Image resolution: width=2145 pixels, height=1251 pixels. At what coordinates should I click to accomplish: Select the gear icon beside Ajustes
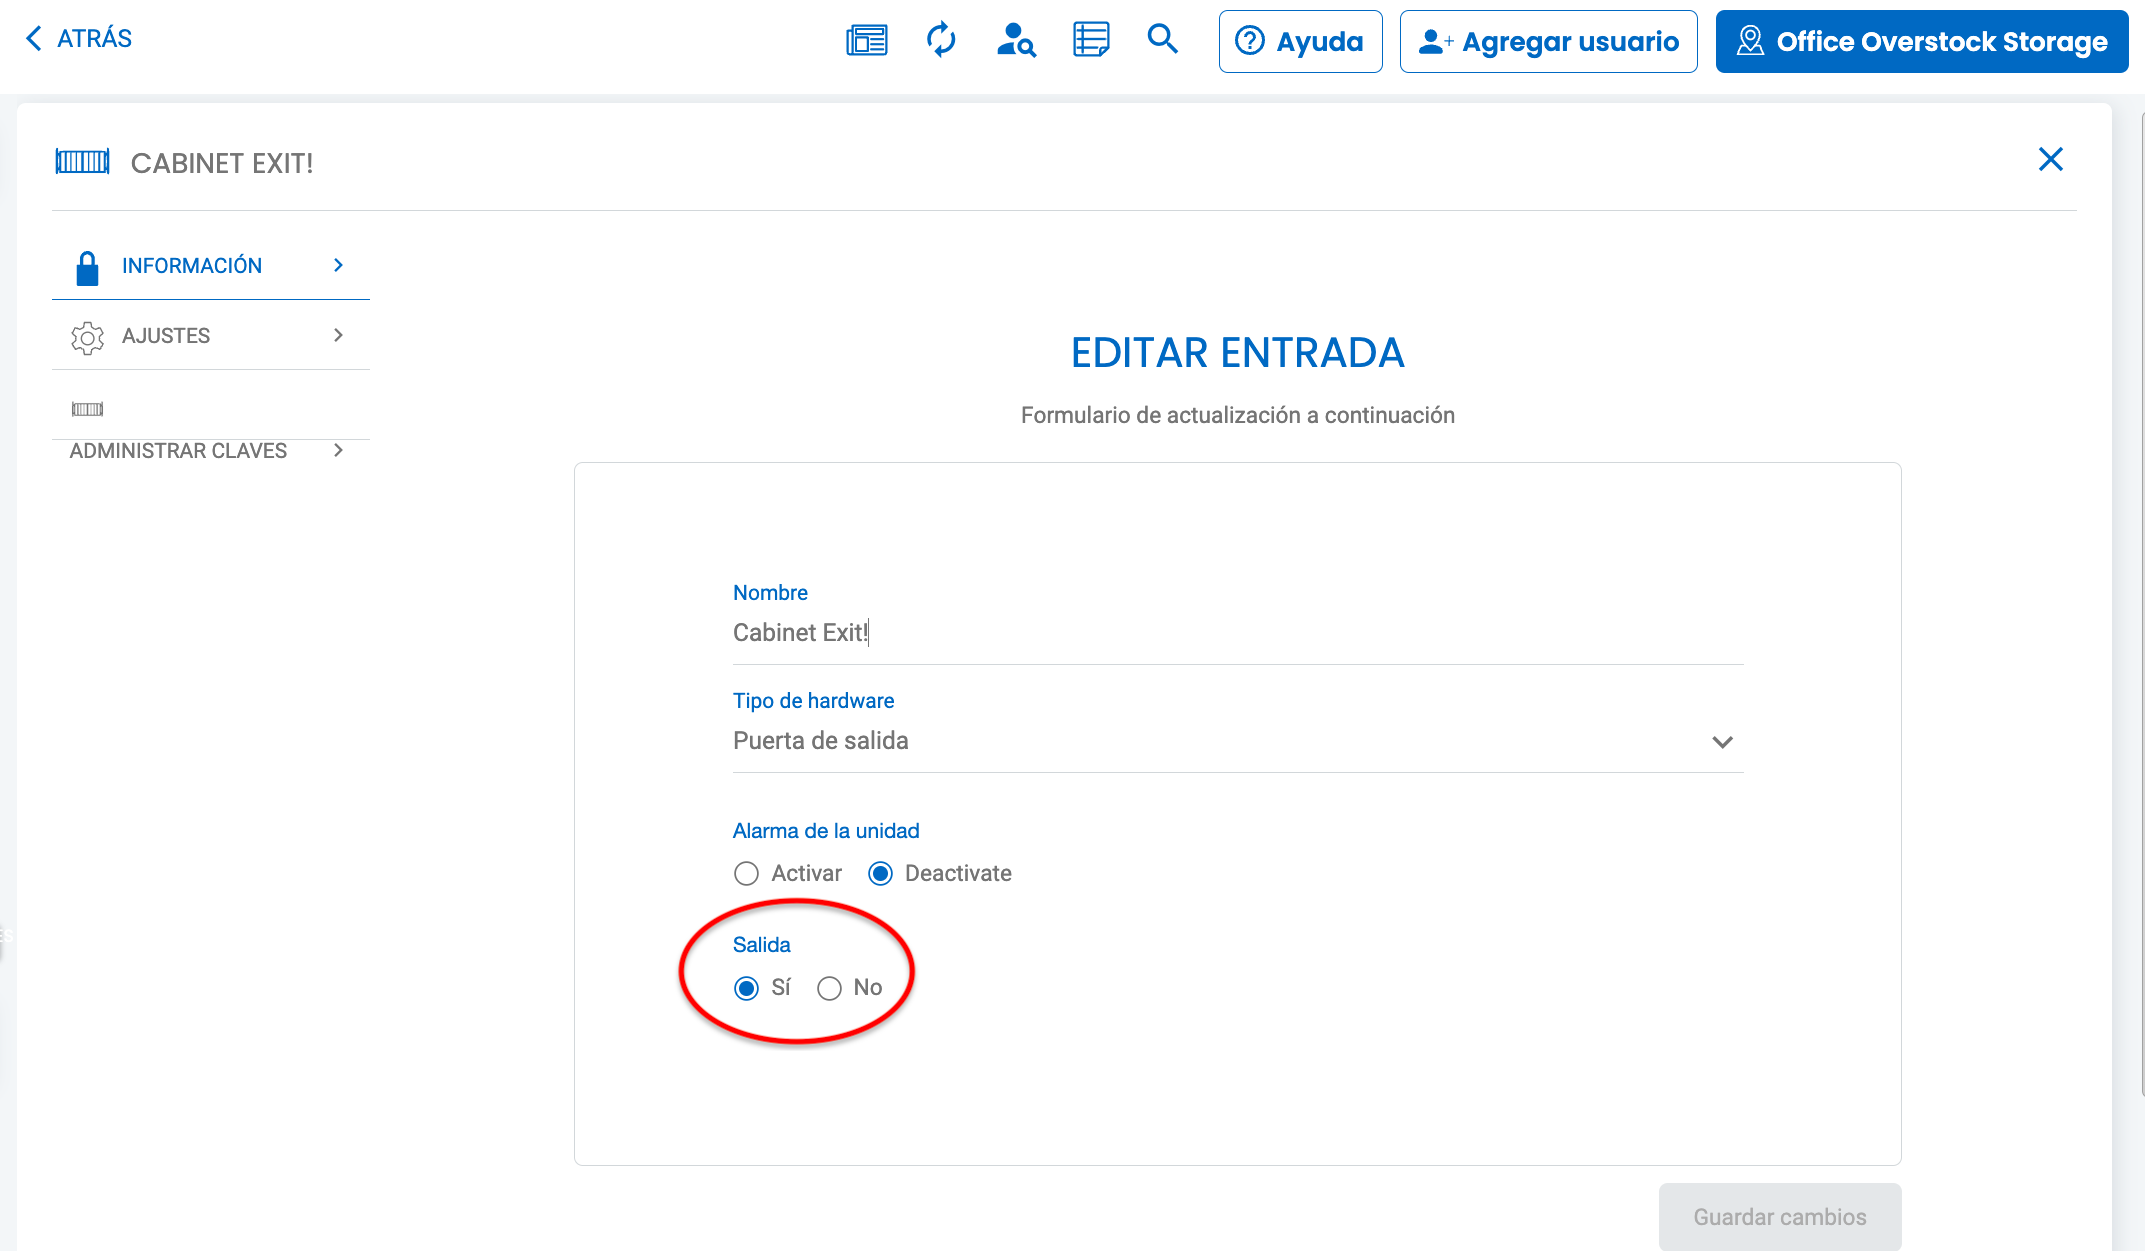[x=88, y=337]
